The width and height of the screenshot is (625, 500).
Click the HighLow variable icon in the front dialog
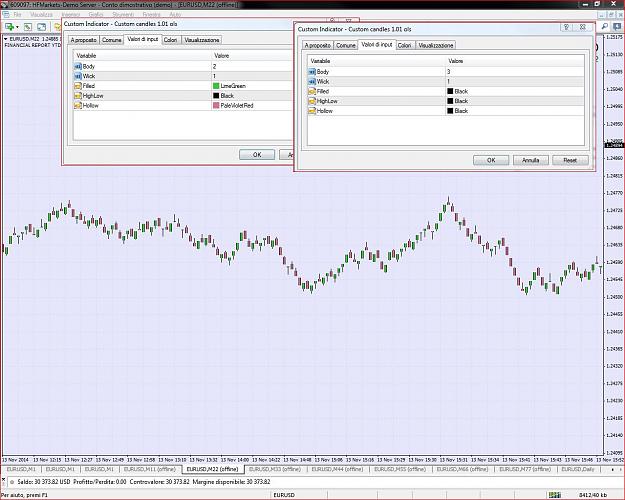[x=312, y=101]
